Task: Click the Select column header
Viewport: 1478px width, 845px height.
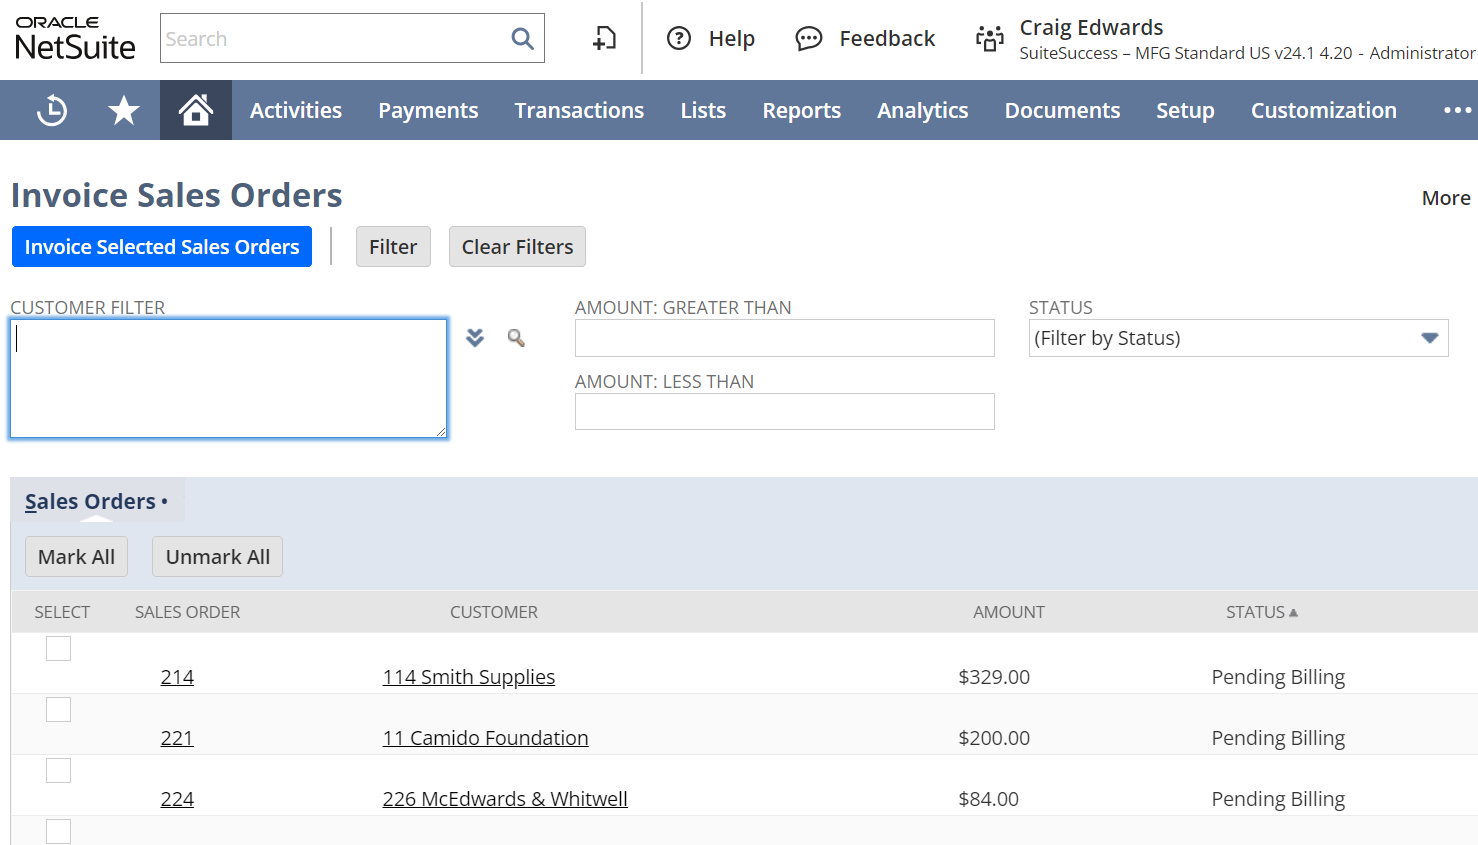Action: [x=62, y=612]
